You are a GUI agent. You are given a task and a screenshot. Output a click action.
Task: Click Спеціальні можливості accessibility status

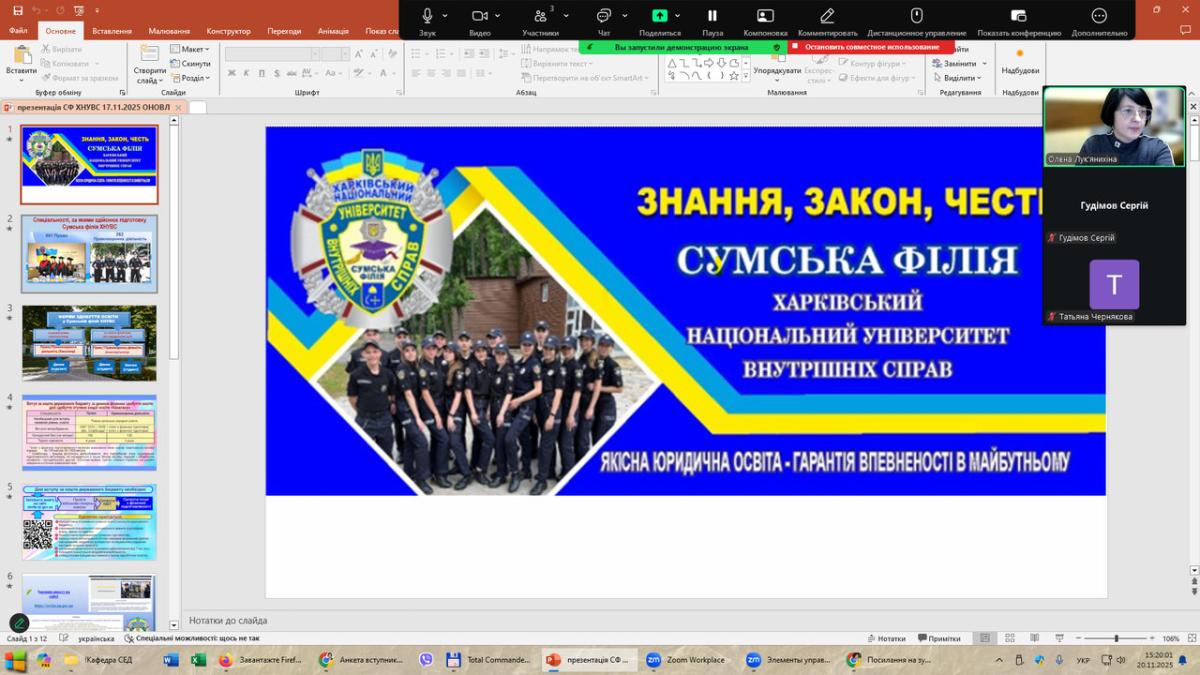pyautogui.click(x=191, y=638)
